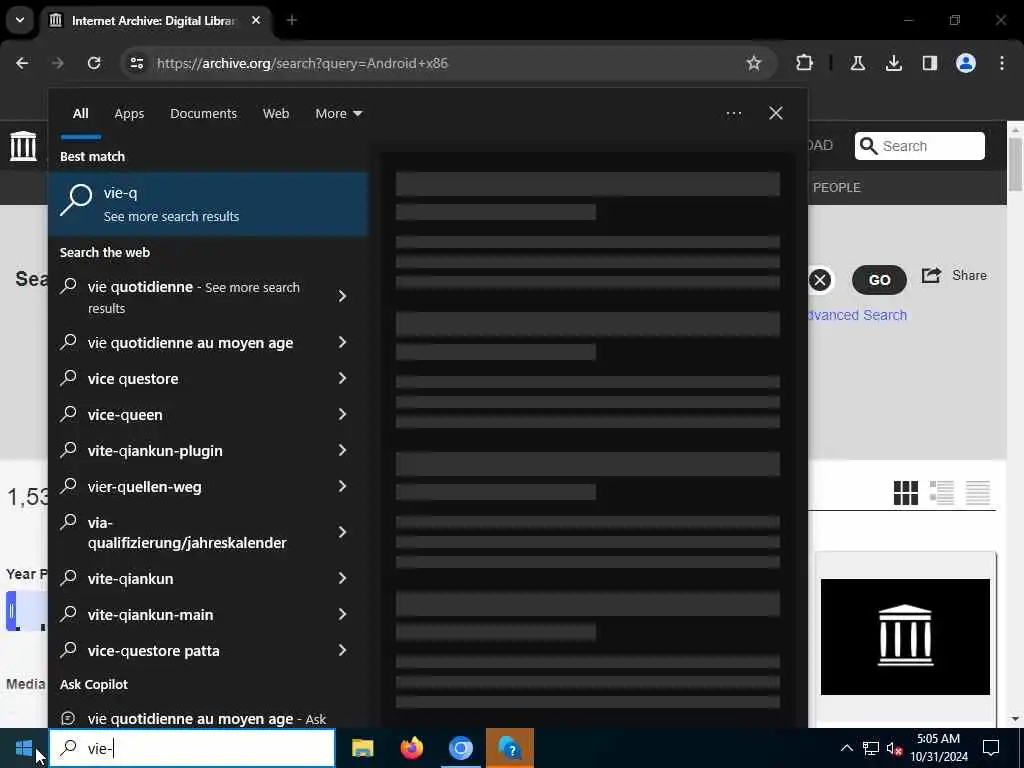The width and height of the screenshot is (1024, 768).
Task: Open the vie-q best match result
Action: 208,204
